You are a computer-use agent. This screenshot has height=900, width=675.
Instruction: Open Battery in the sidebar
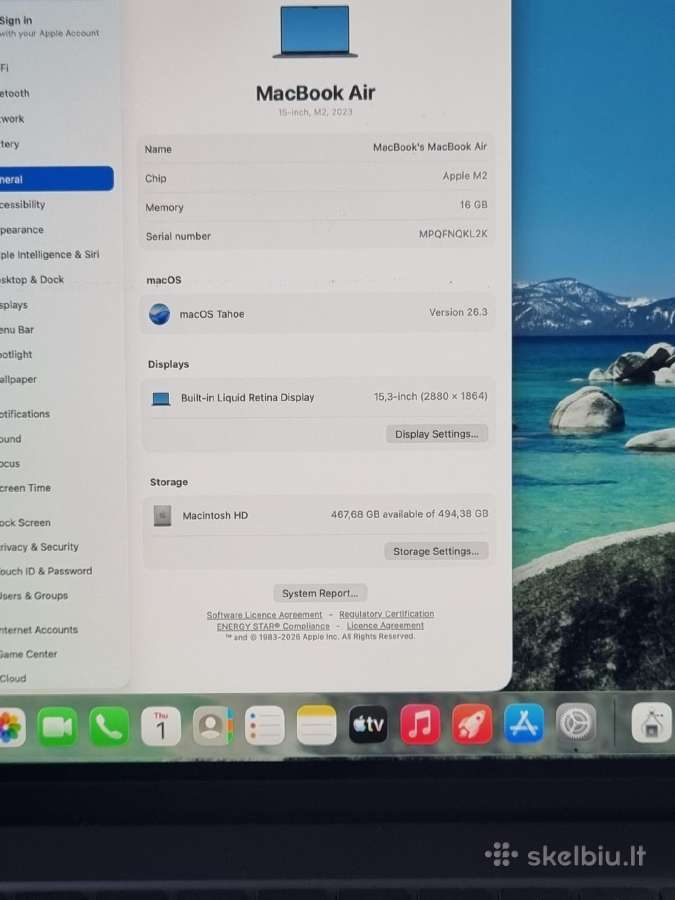point(10,144)
